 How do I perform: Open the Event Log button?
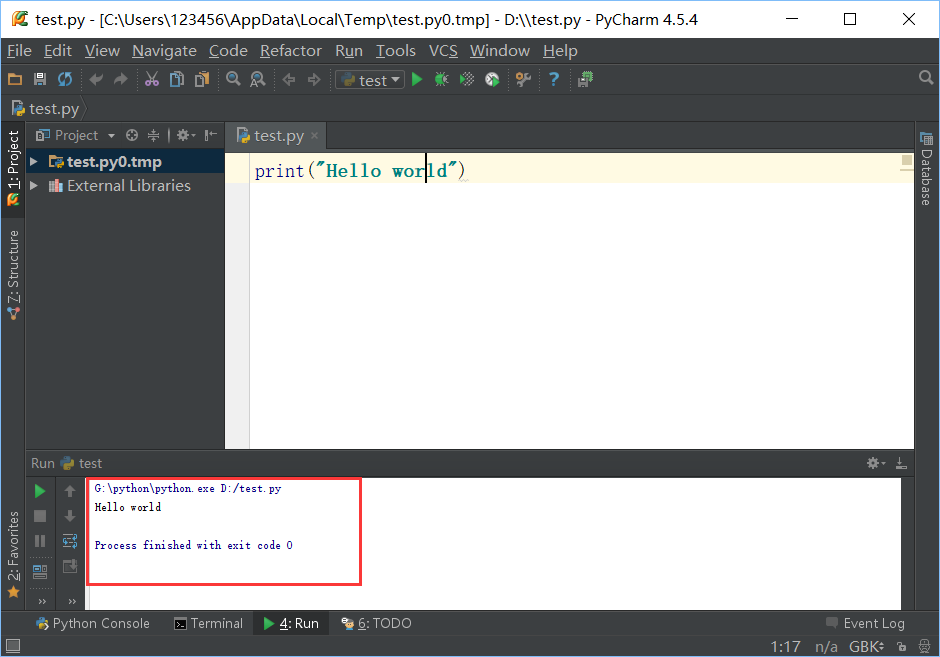pyautogui.click(x=865, y=623)
